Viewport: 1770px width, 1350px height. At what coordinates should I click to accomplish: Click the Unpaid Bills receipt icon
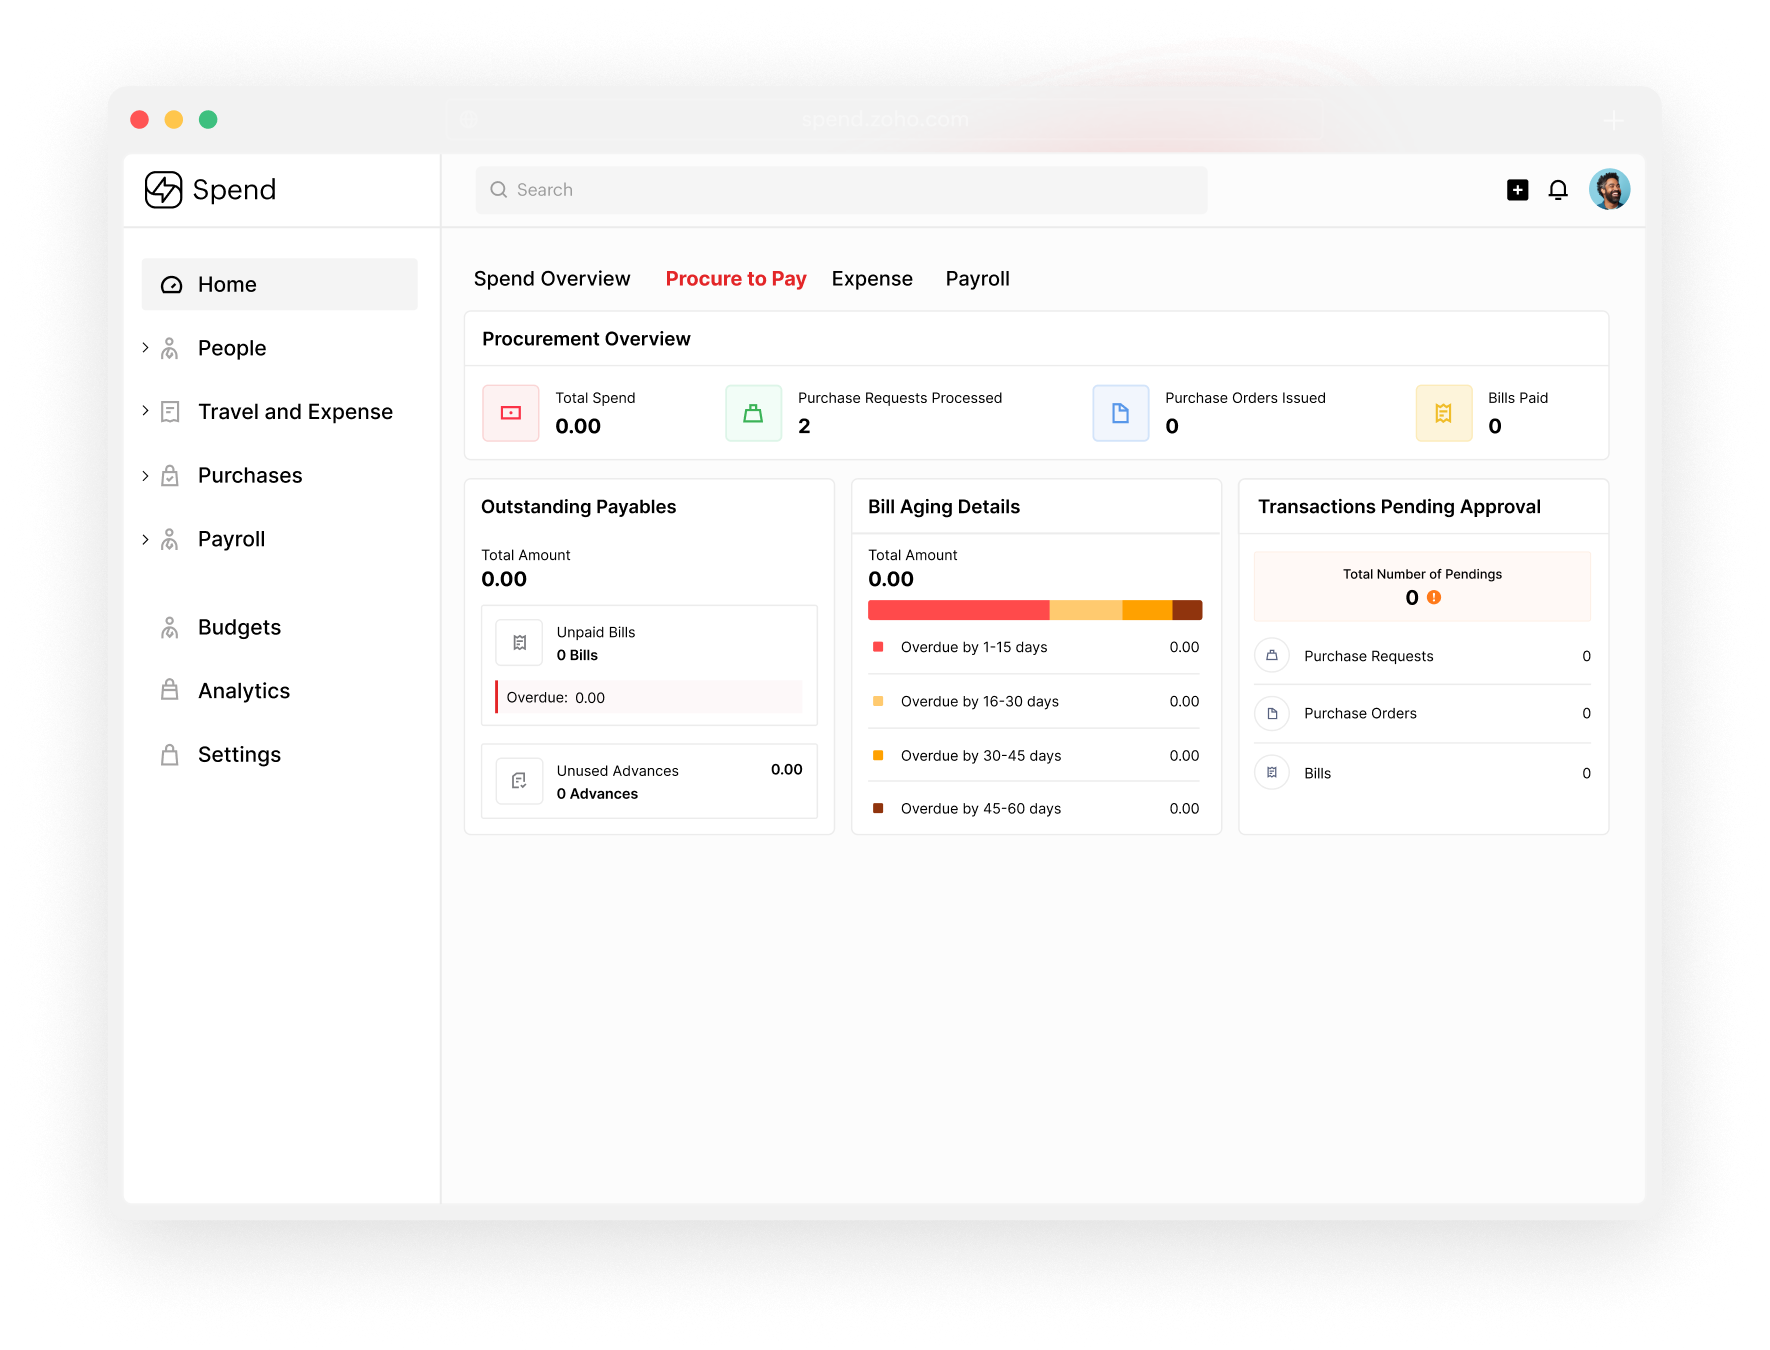click(519, 643)
